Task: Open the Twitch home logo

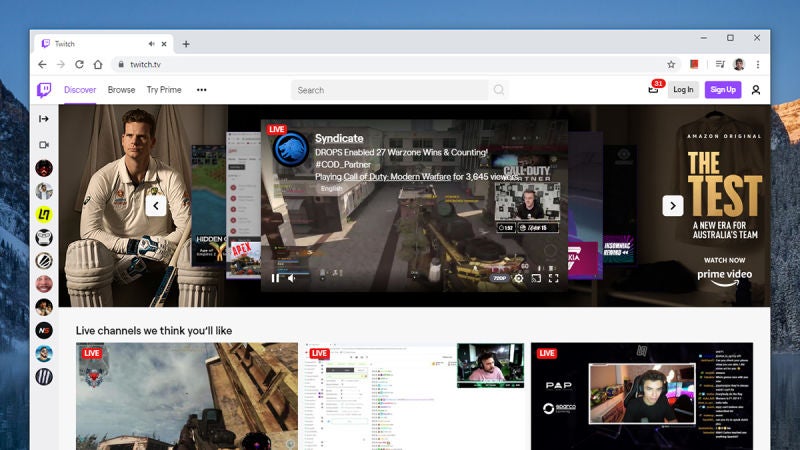Action: tap(44, 90)
